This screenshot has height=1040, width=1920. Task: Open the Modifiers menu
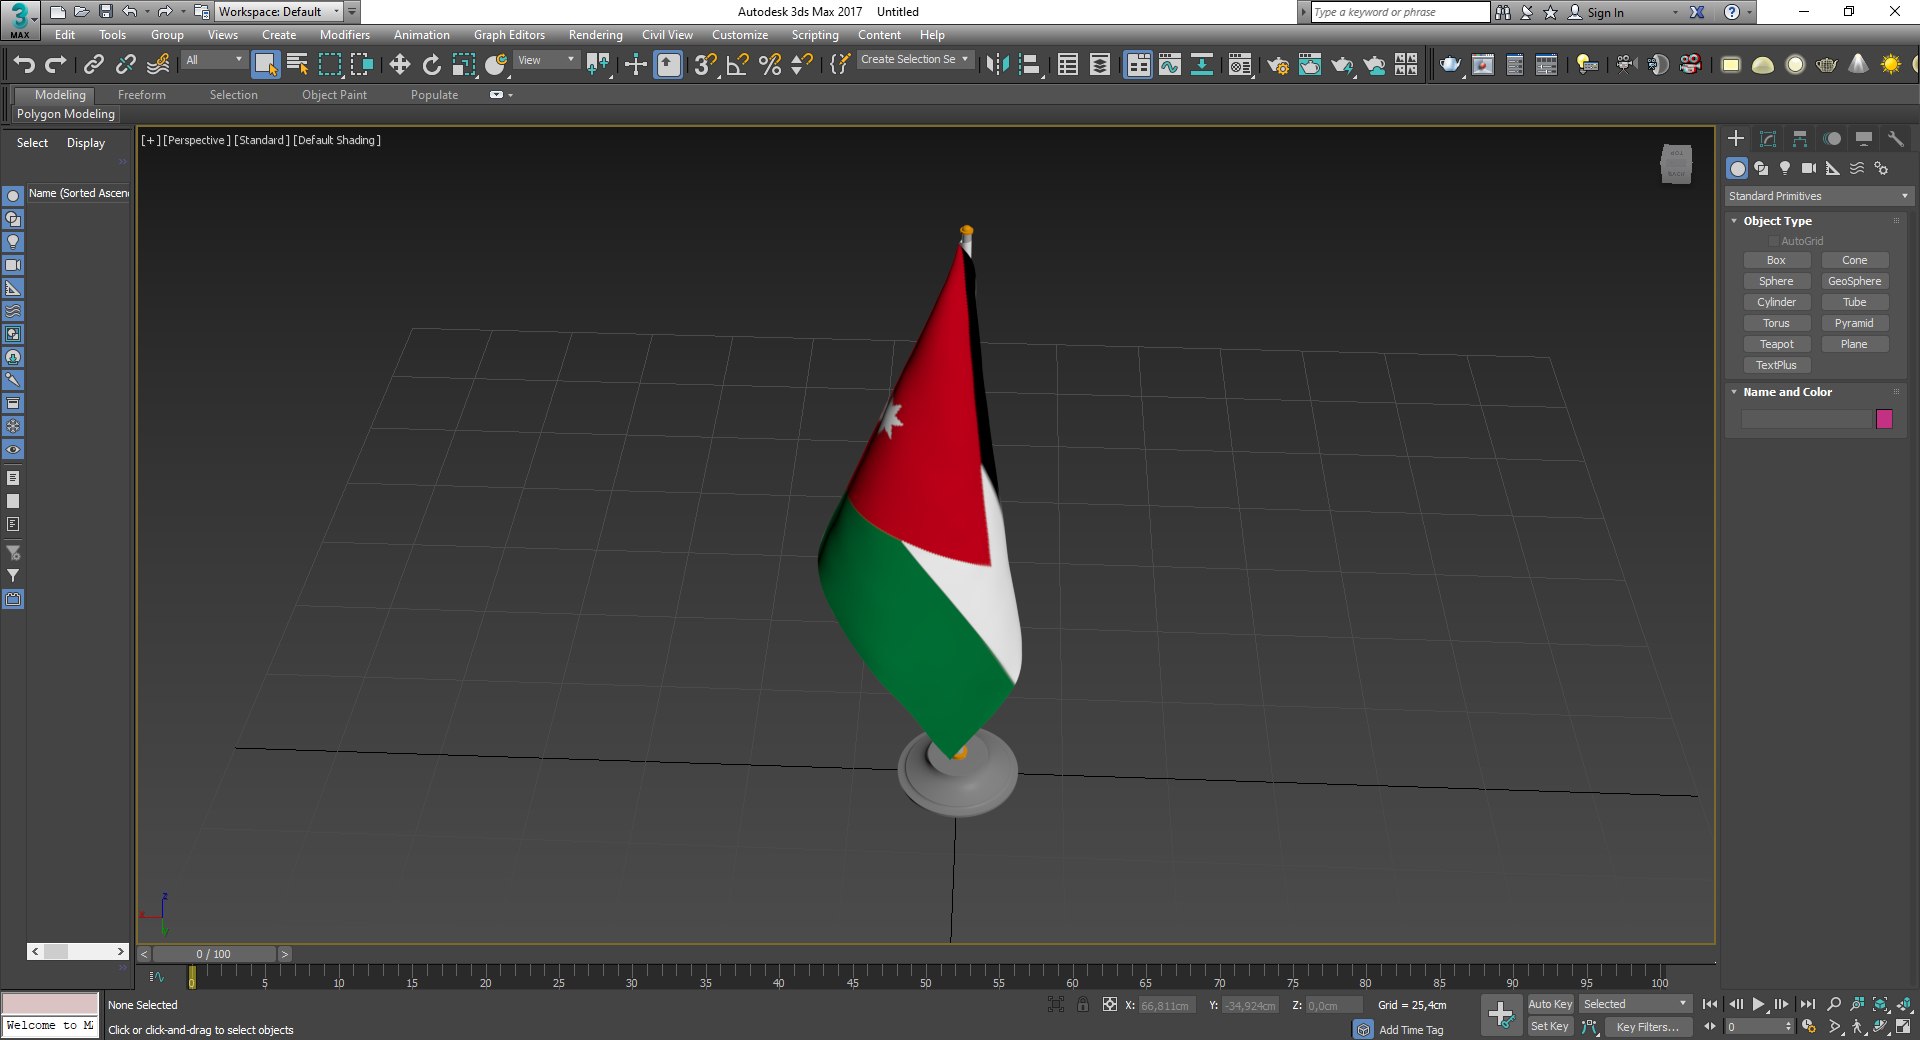click(x=344, y=35)
